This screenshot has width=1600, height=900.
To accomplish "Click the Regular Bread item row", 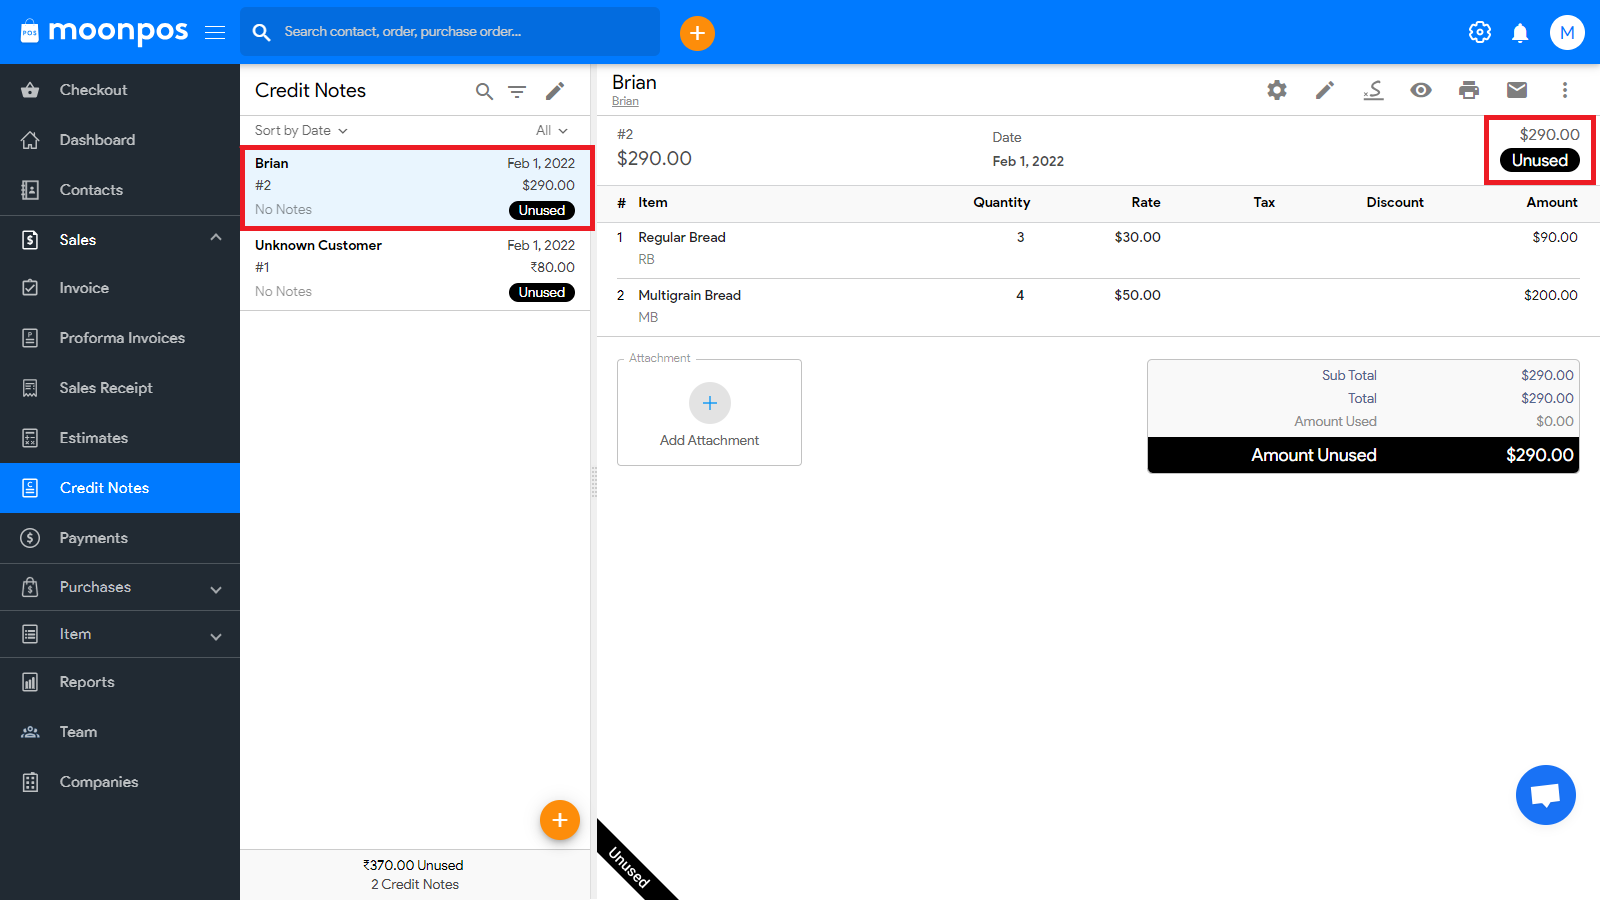I will [x=1098, y=249].
